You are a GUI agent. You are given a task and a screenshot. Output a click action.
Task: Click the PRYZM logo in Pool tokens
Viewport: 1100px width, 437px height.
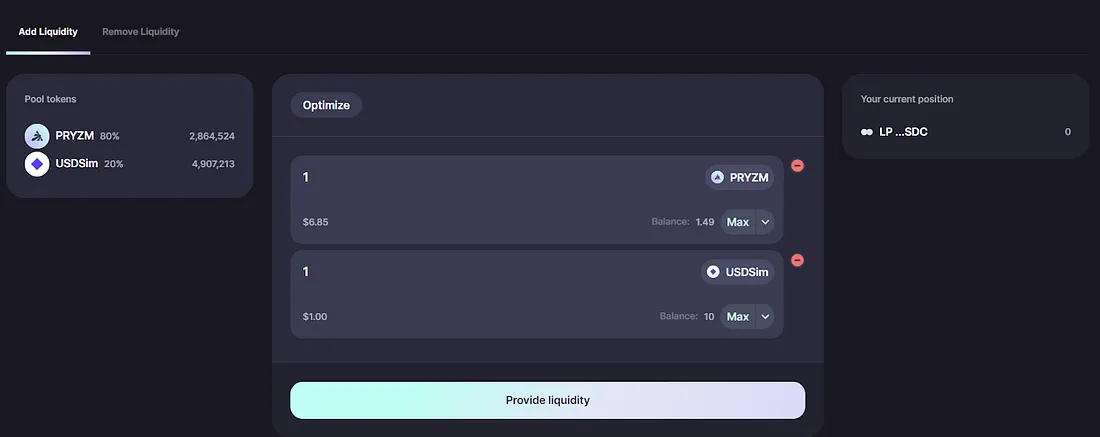(x=37, y=136)
